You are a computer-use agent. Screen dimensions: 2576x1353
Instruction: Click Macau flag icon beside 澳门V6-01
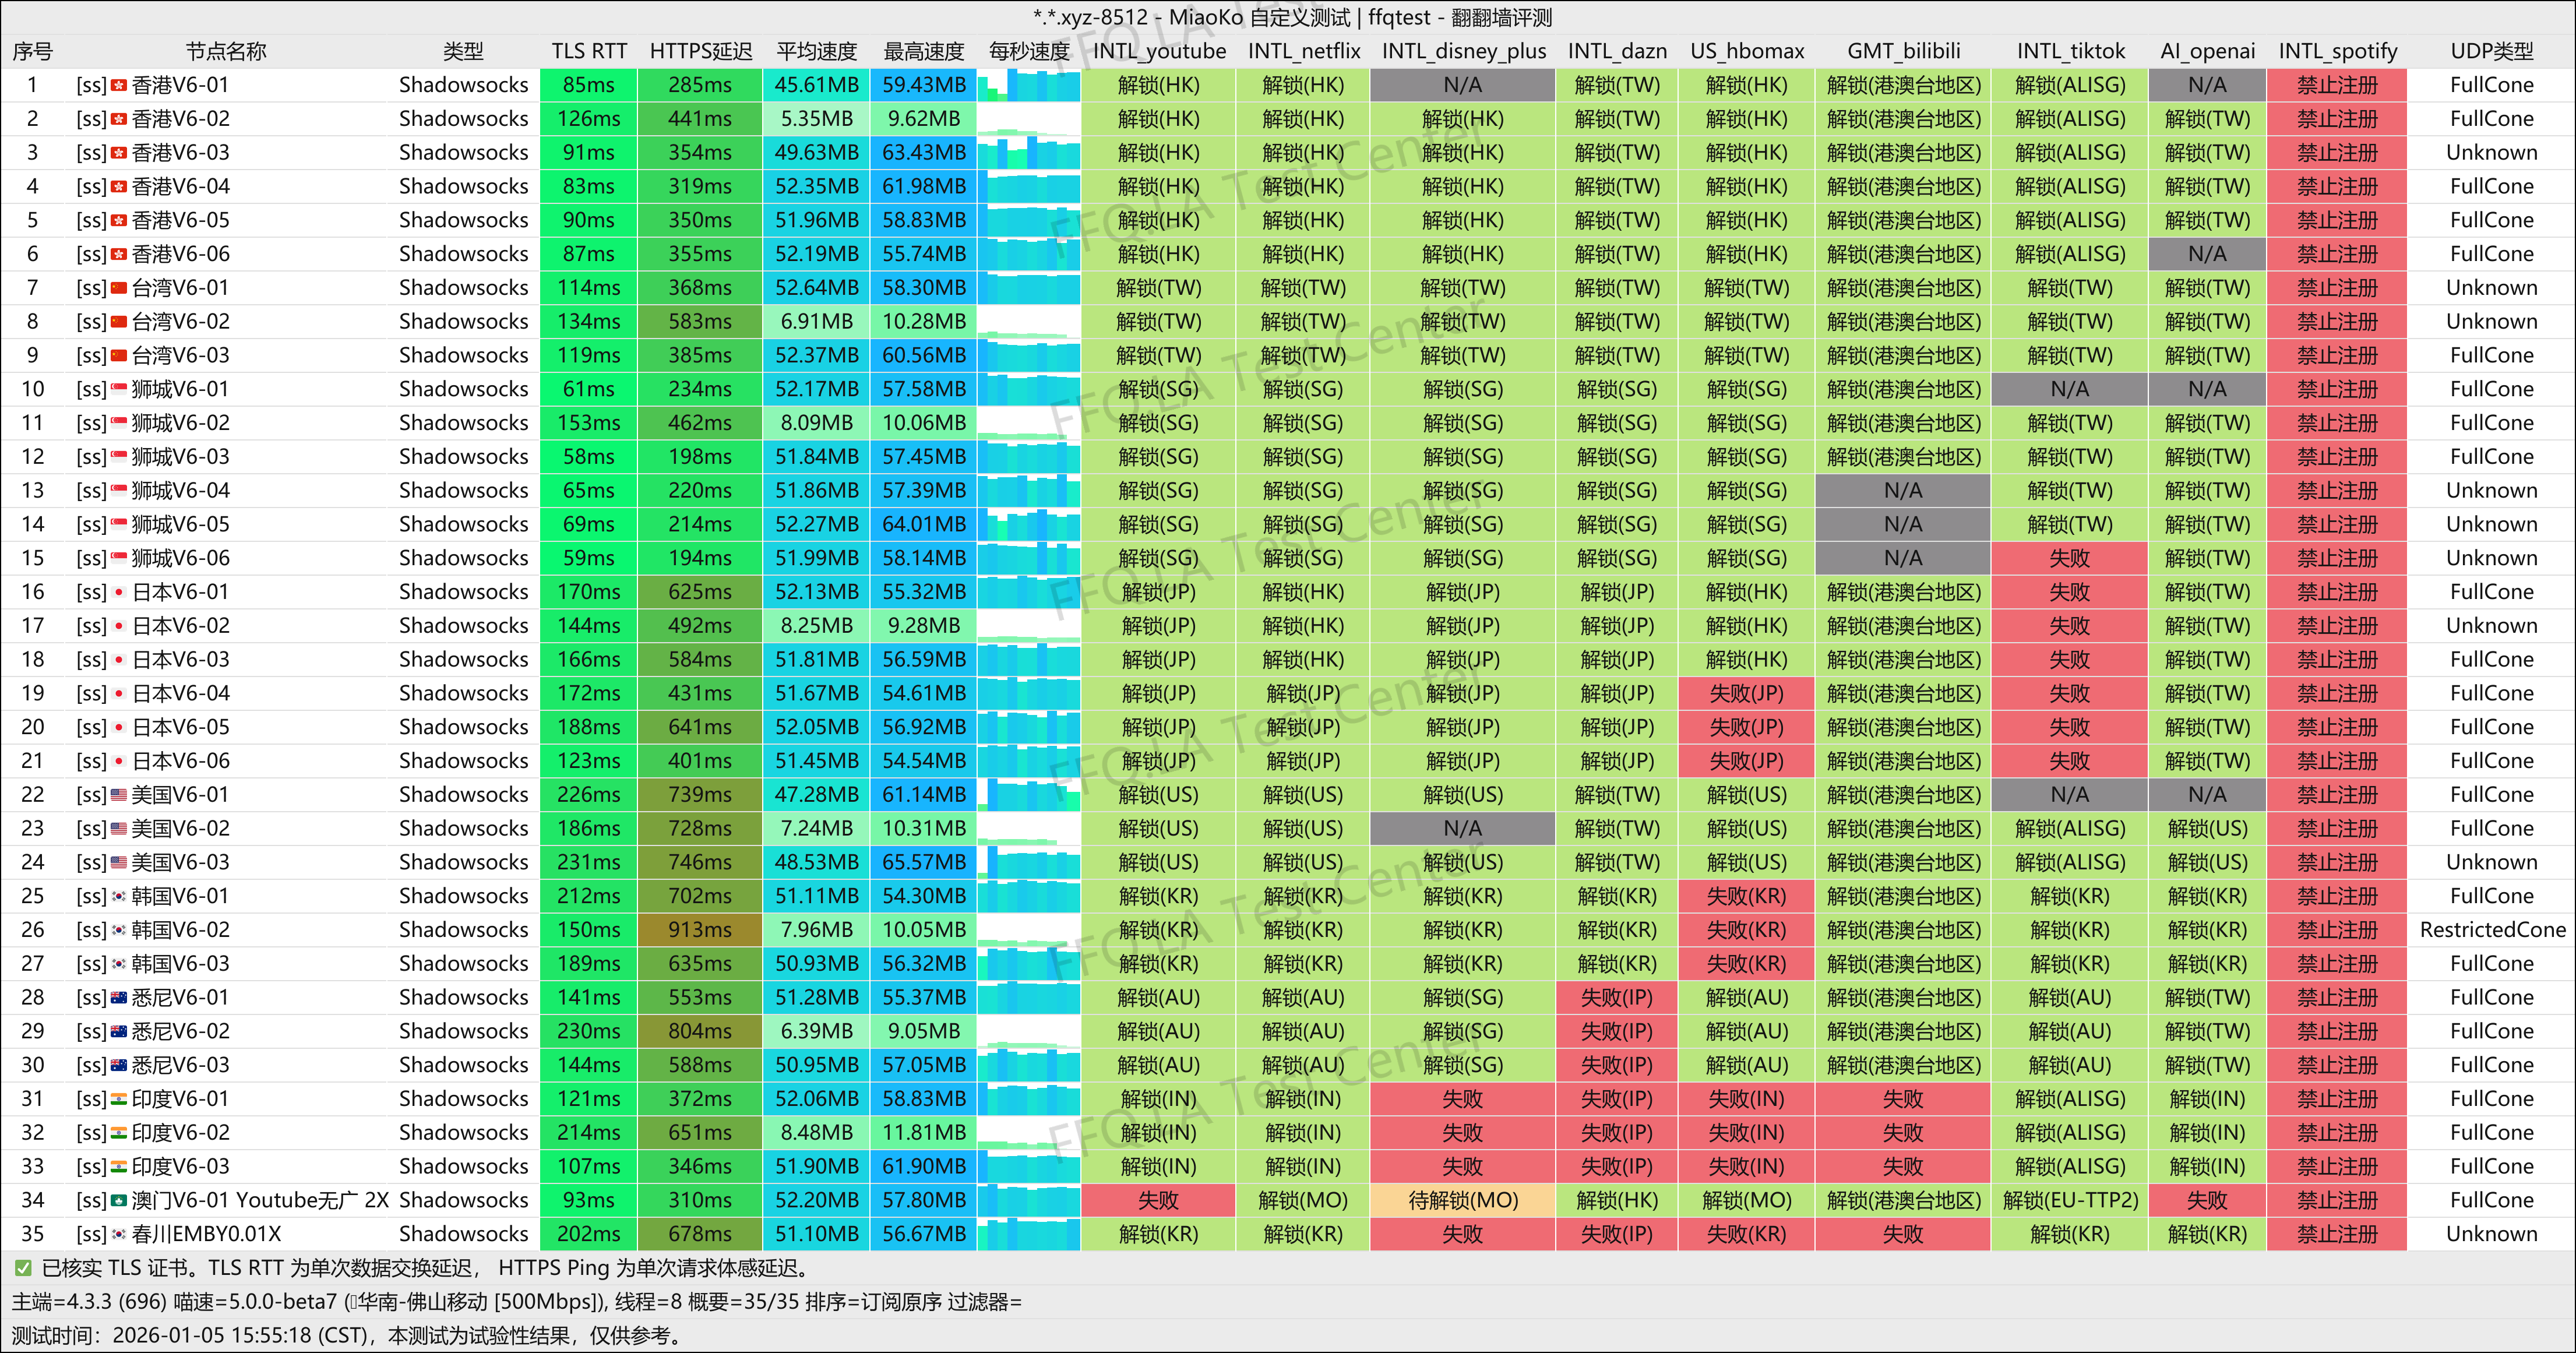tap(119, 1201)
